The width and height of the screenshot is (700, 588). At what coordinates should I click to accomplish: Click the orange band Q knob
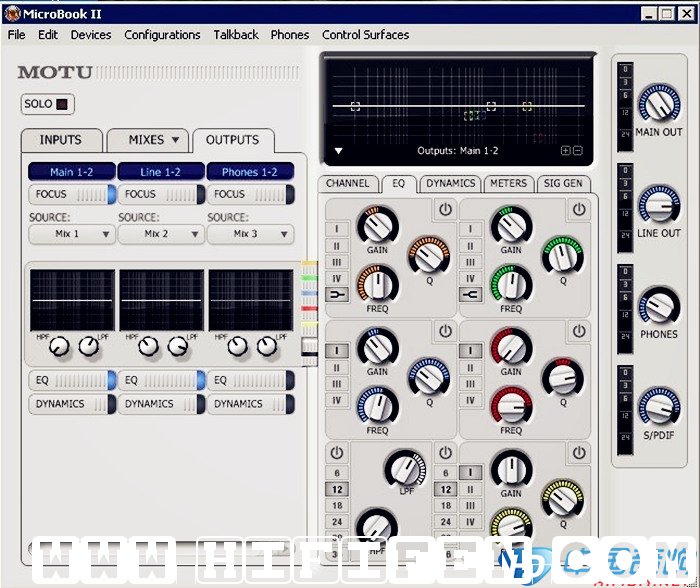429,256
